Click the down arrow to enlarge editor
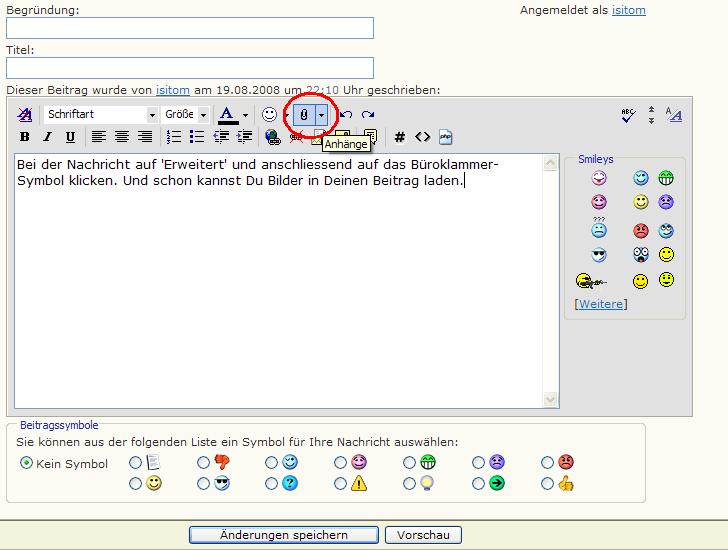This screenshot has height=550, width=728. click(651, 121)
